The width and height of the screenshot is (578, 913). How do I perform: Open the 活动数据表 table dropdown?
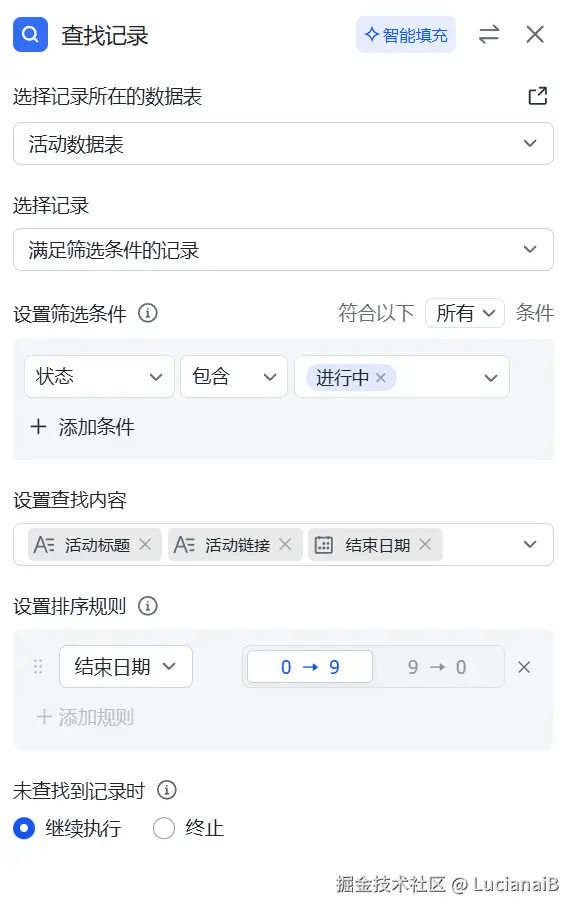(283, 143)
